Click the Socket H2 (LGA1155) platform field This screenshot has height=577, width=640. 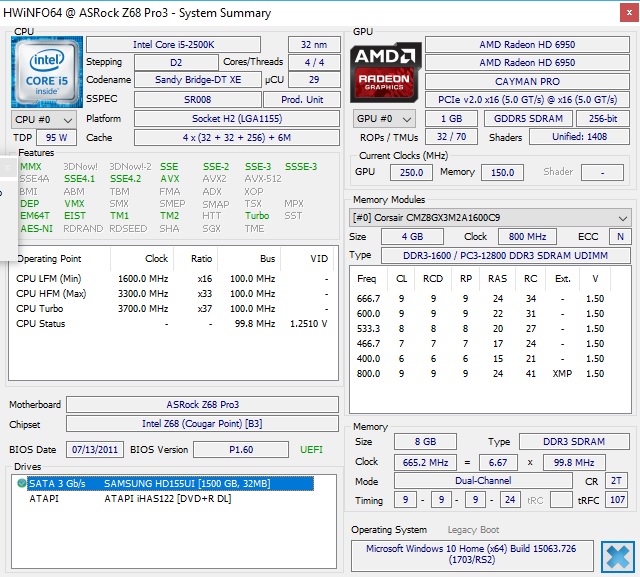tap(237, 119)
